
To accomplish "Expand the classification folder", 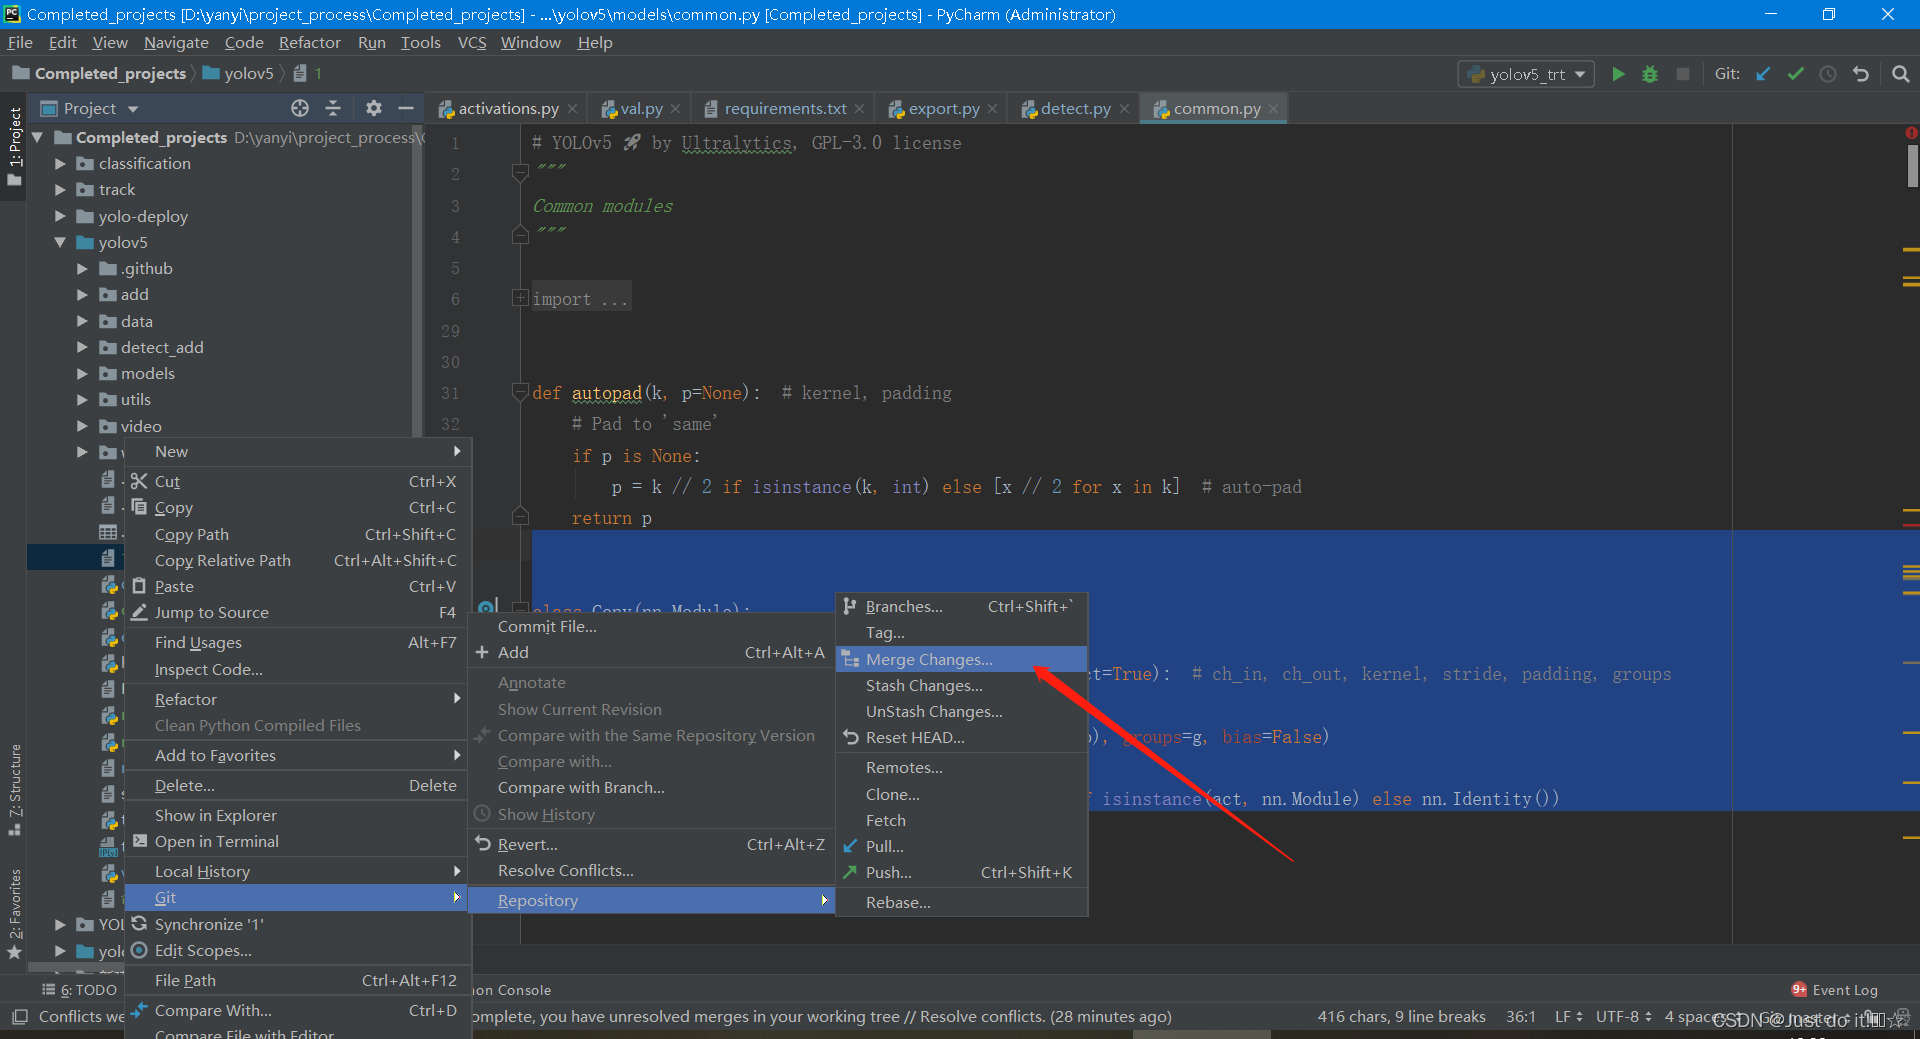I will [x=60, y=163].
